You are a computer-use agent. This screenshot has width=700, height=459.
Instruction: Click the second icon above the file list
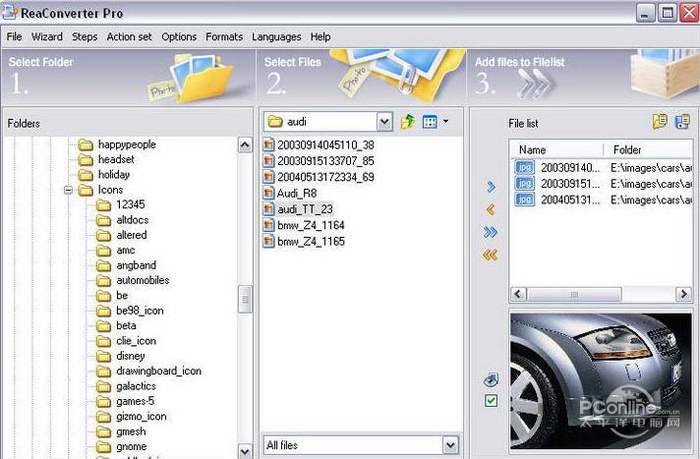[682, 122]
